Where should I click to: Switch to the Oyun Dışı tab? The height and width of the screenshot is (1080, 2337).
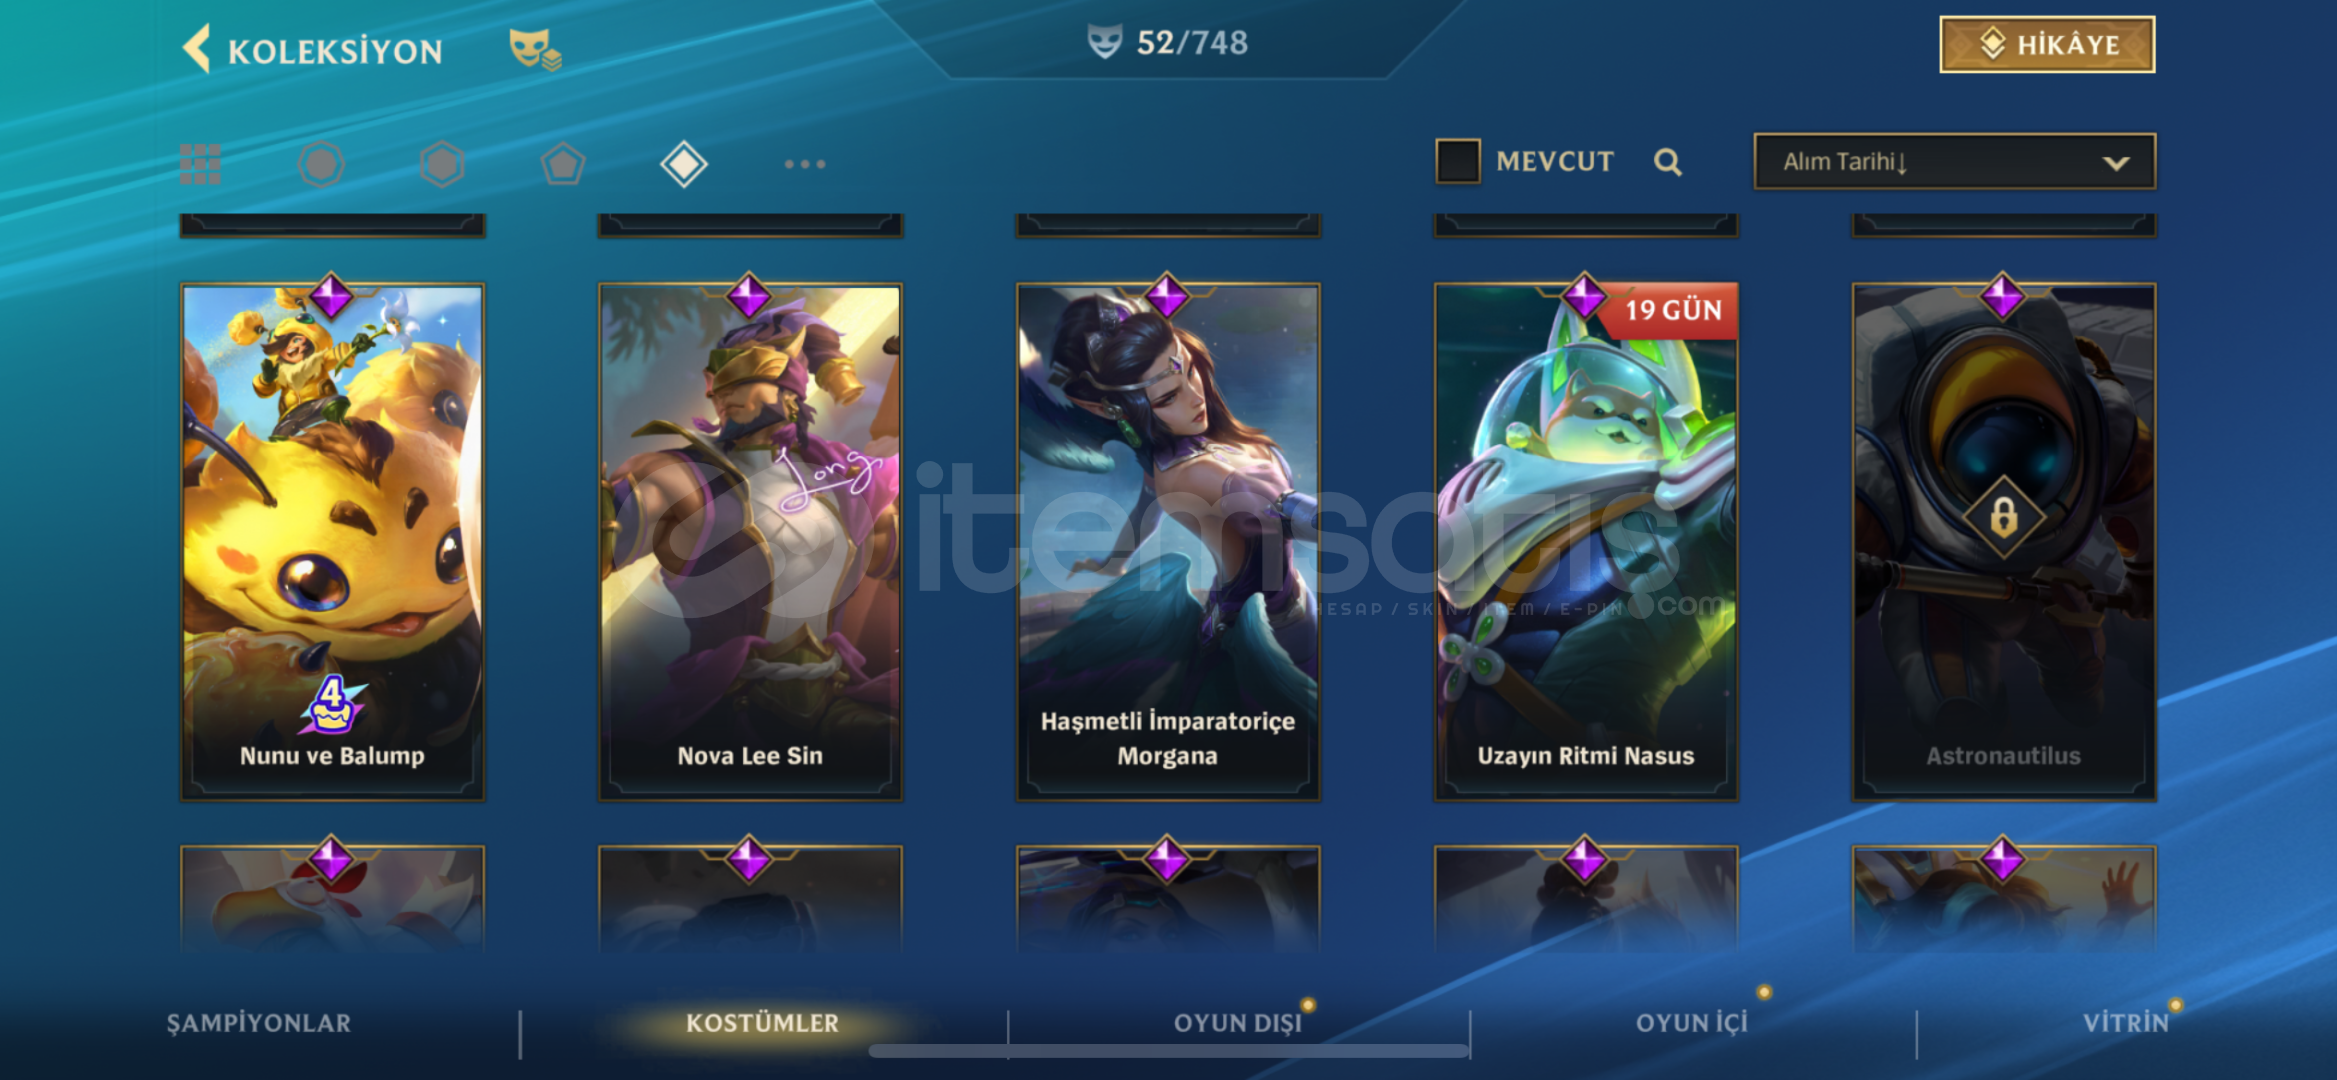coord(1238,1023)
